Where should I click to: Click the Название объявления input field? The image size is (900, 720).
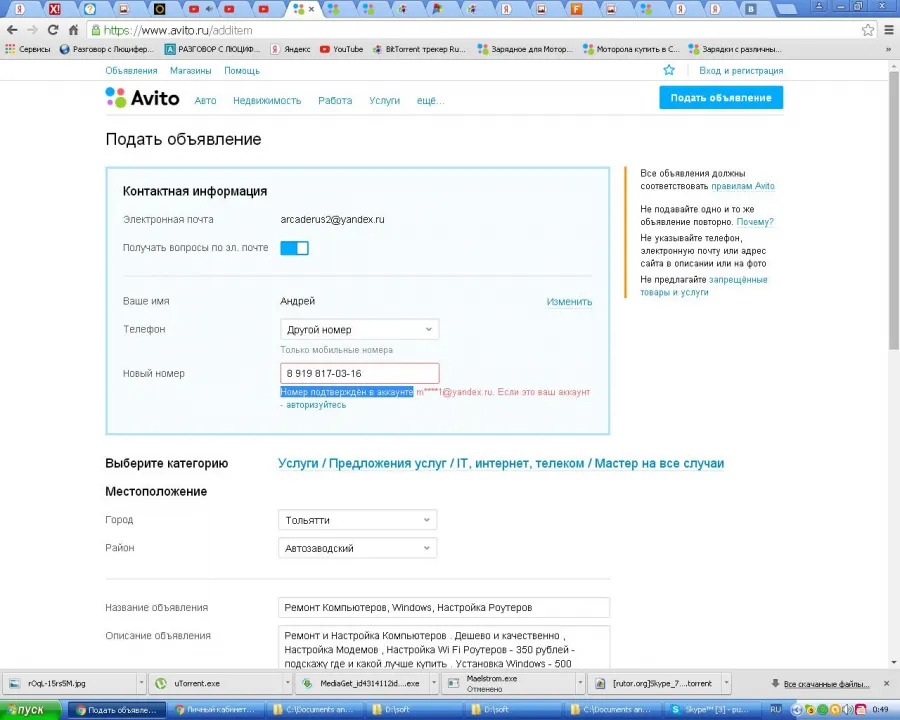pos(444,607)
